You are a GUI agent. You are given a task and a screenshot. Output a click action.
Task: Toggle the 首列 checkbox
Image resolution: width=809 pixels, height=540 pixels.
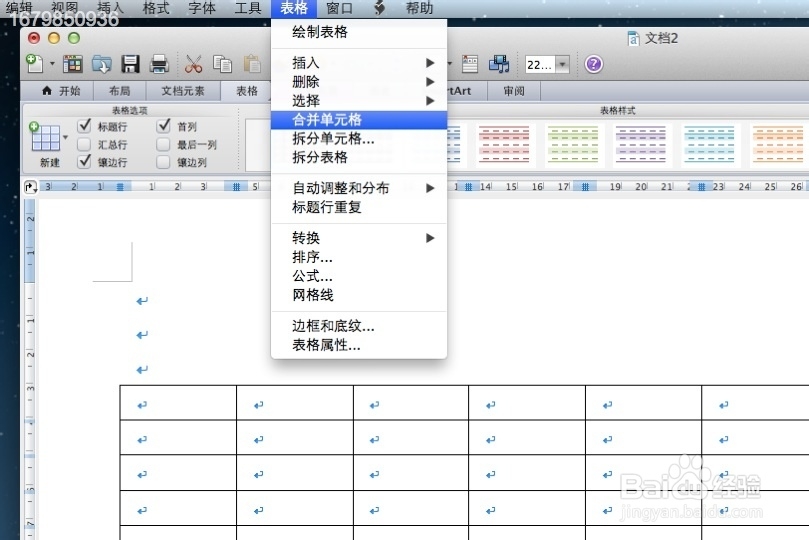164,126
